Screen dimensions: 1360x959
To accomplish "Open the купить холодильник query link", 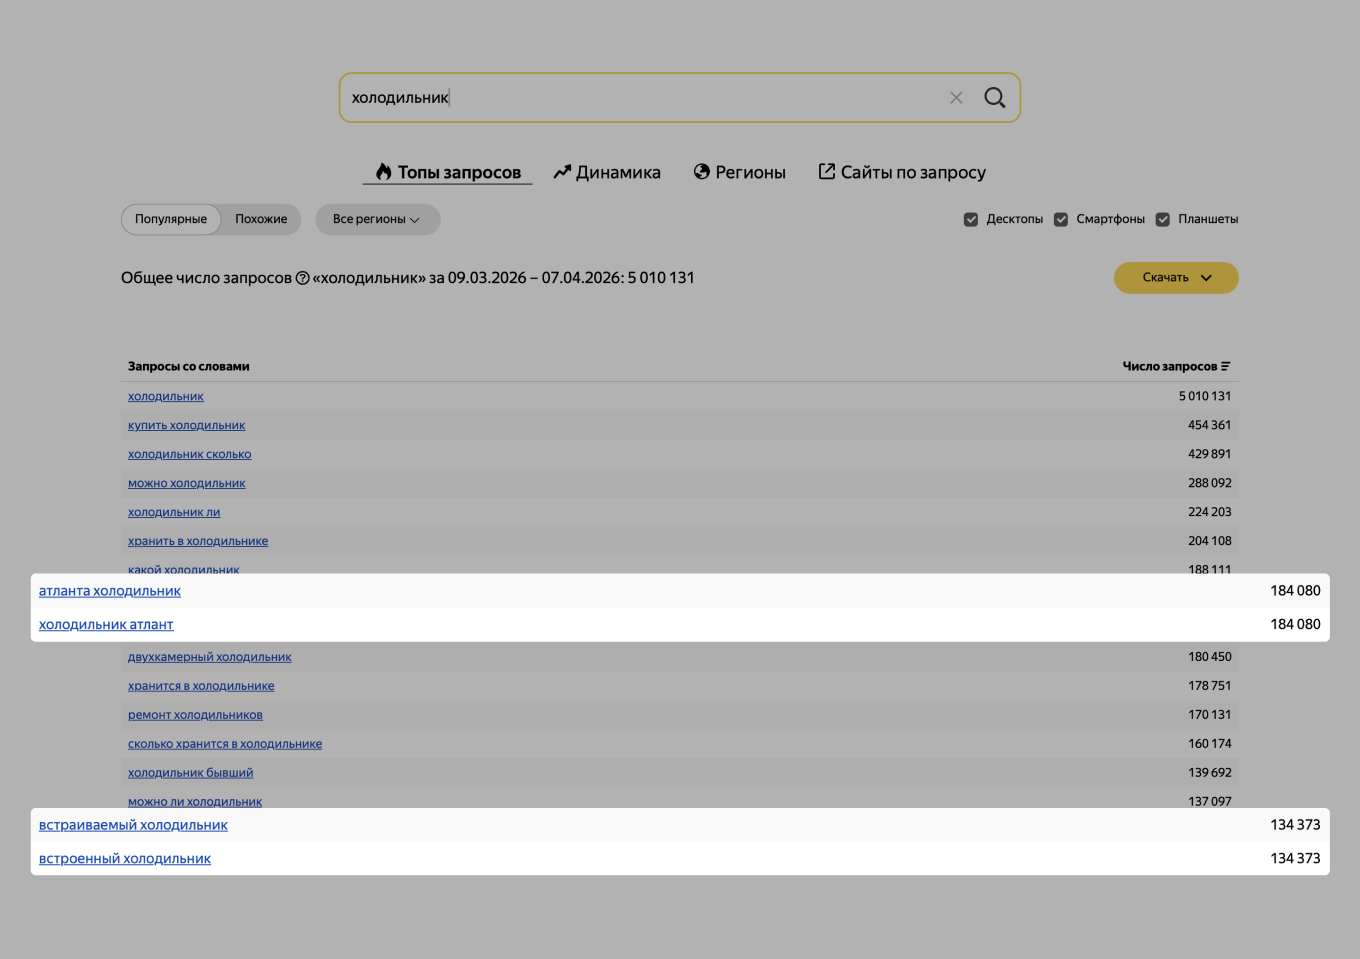I will pos(186,426).
